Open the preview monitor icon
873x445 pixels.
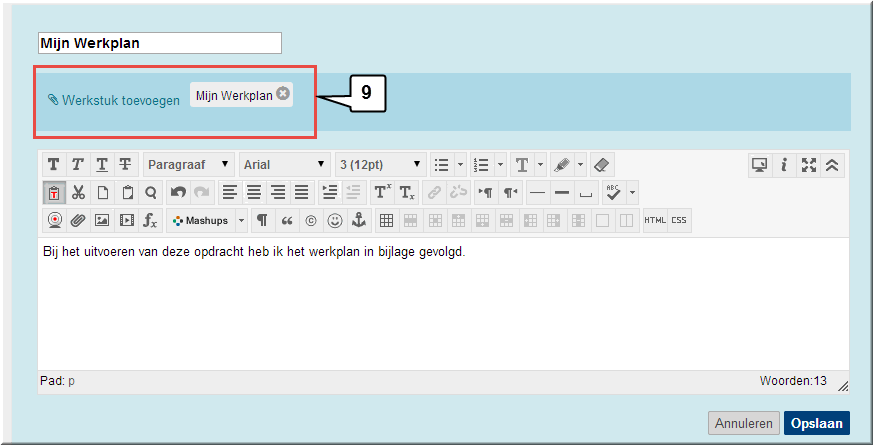pyautogui.click(x=760, y=165)
